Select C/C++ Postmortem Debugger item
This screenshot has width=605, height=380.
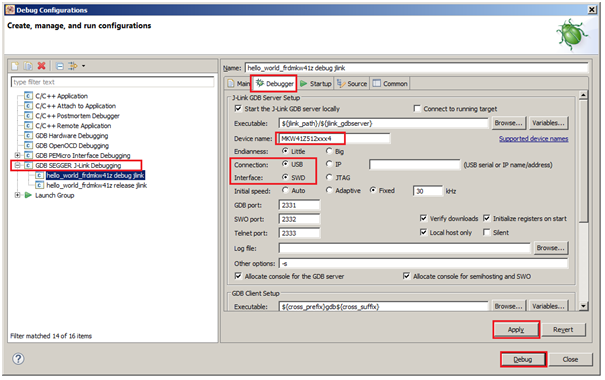pyautogui.click(x=77, y=116)
